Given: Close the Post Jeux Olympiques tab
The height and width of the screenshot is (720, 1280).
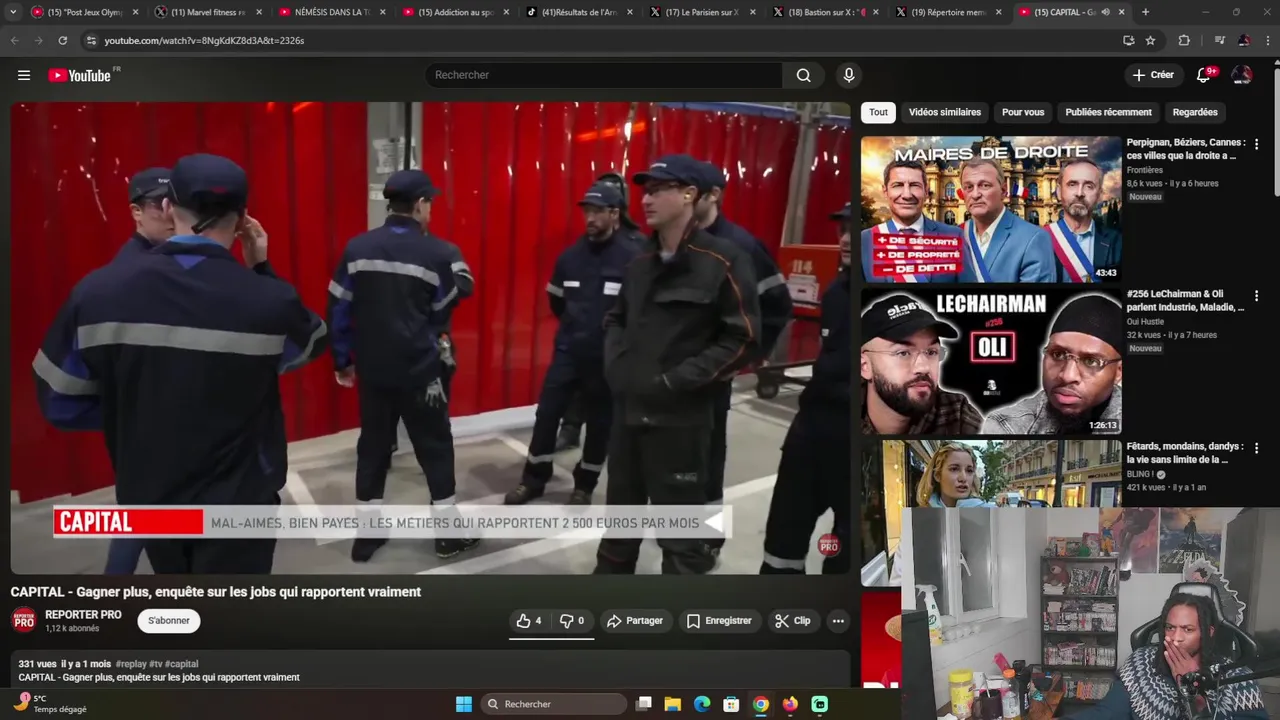Looking at the screenshot, I should [x=135, y=12].
